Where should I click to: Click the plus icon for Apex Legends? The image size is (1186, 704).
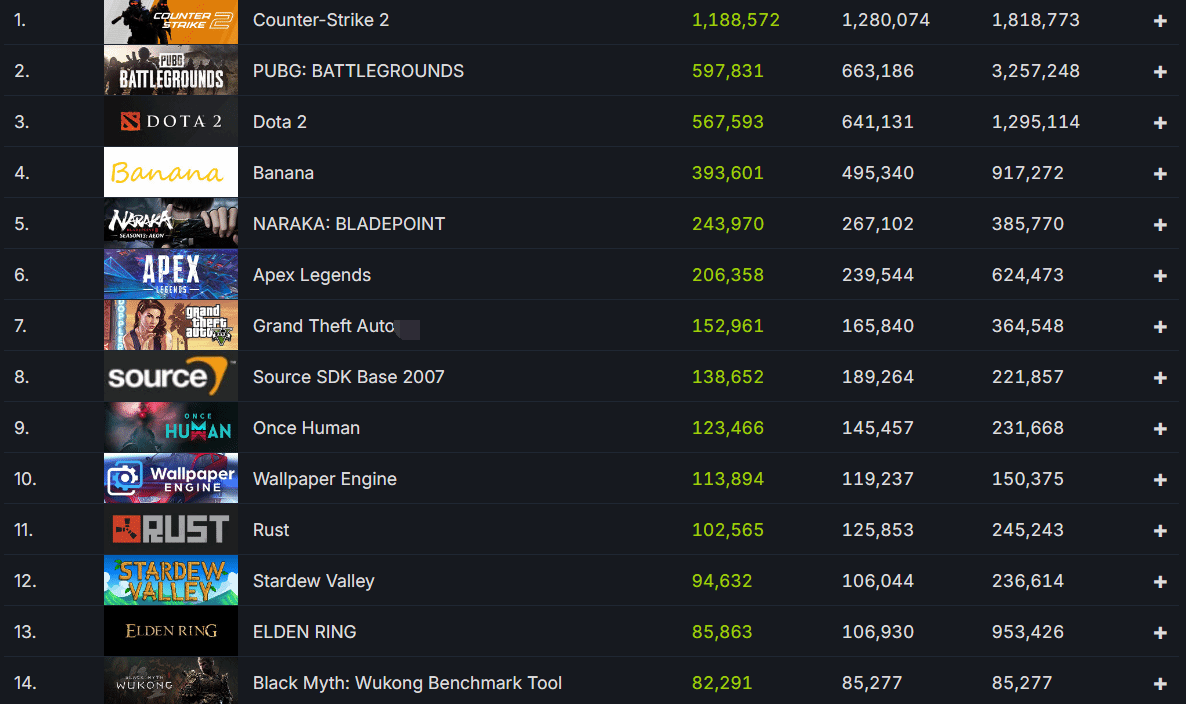click(x=1160, y=276)
